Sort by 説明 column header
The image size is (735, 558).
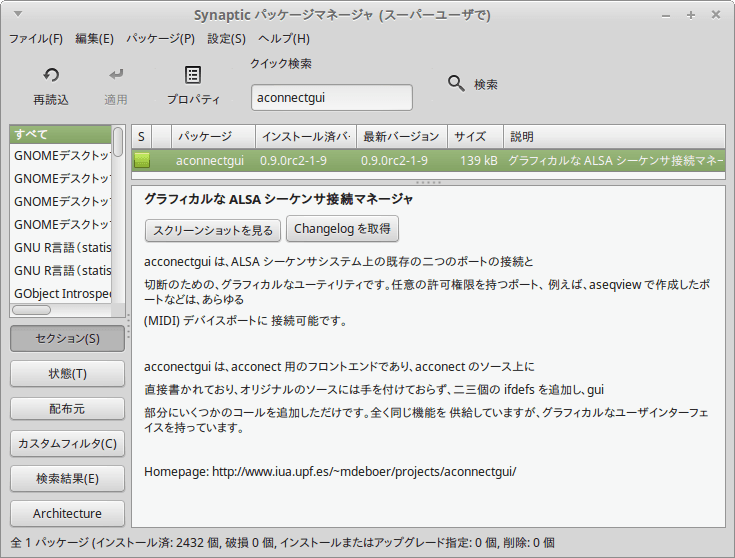point(614,137)
